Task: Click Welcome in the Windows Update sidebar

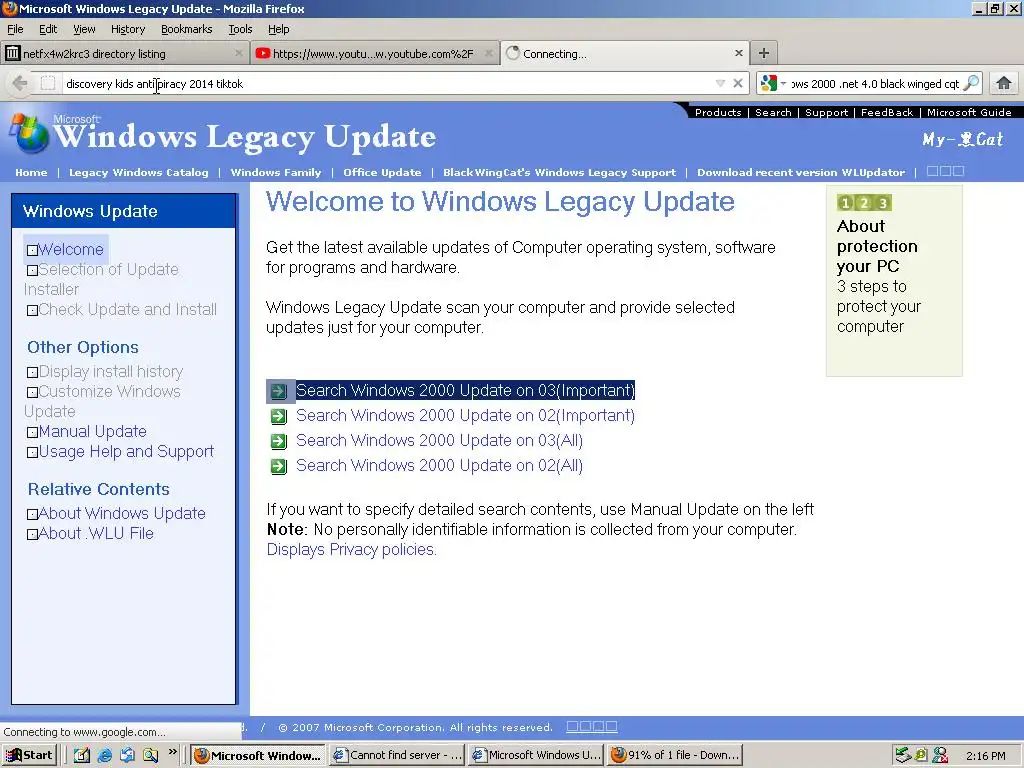Action: click(71, 249)
